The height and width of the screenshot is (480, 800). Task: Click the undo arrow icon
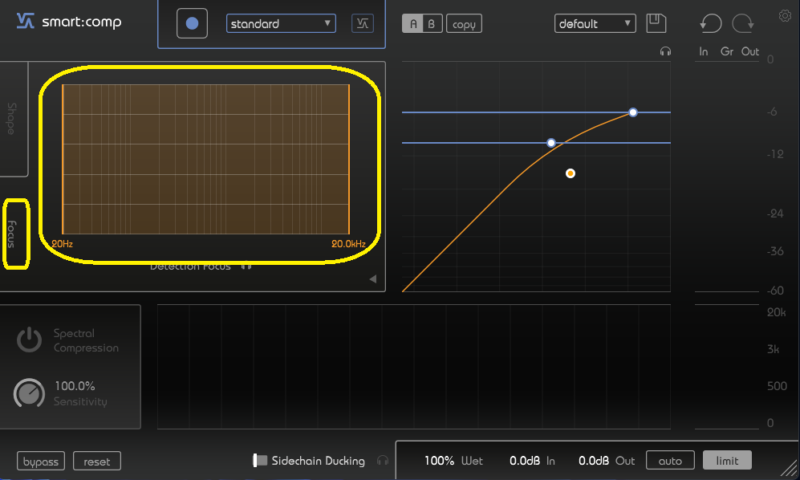pyautogui.click(x=711, y=23)
